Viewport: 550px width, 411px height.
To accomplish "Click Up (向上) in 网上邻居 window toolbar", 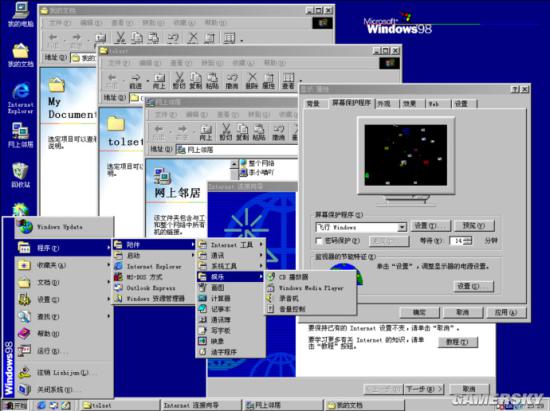I will pyautogui.click(x=206, y=132).
